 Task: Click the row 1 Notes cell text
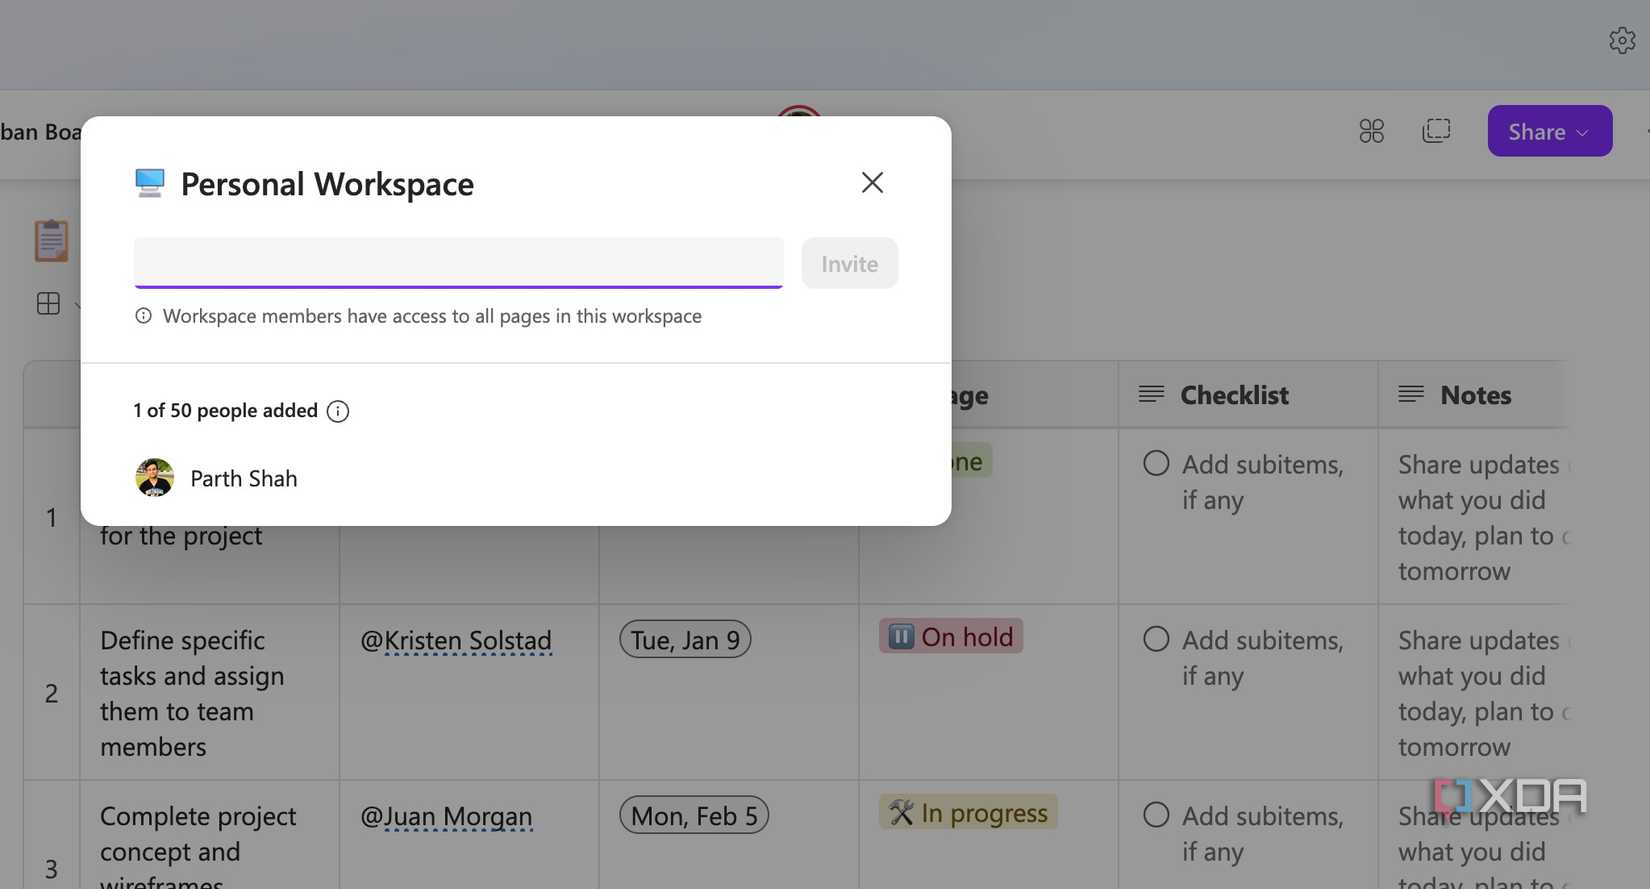[1482, 517]
